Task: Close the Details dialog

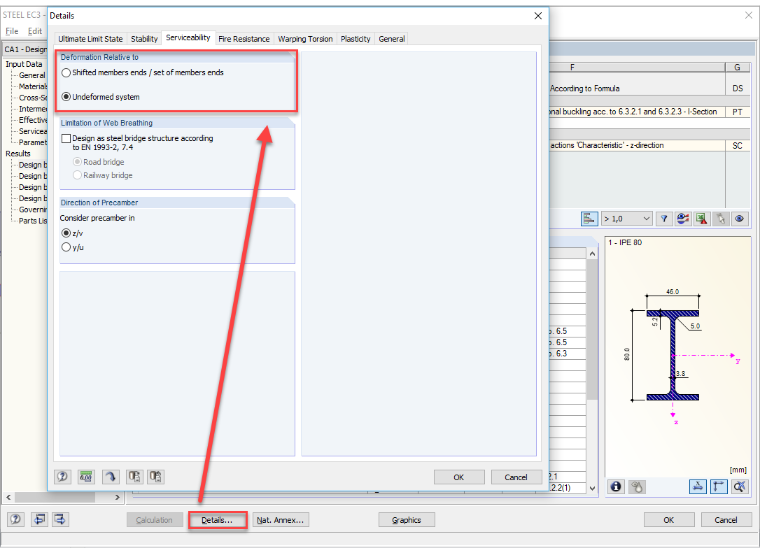Action: (x=538, y=16)
